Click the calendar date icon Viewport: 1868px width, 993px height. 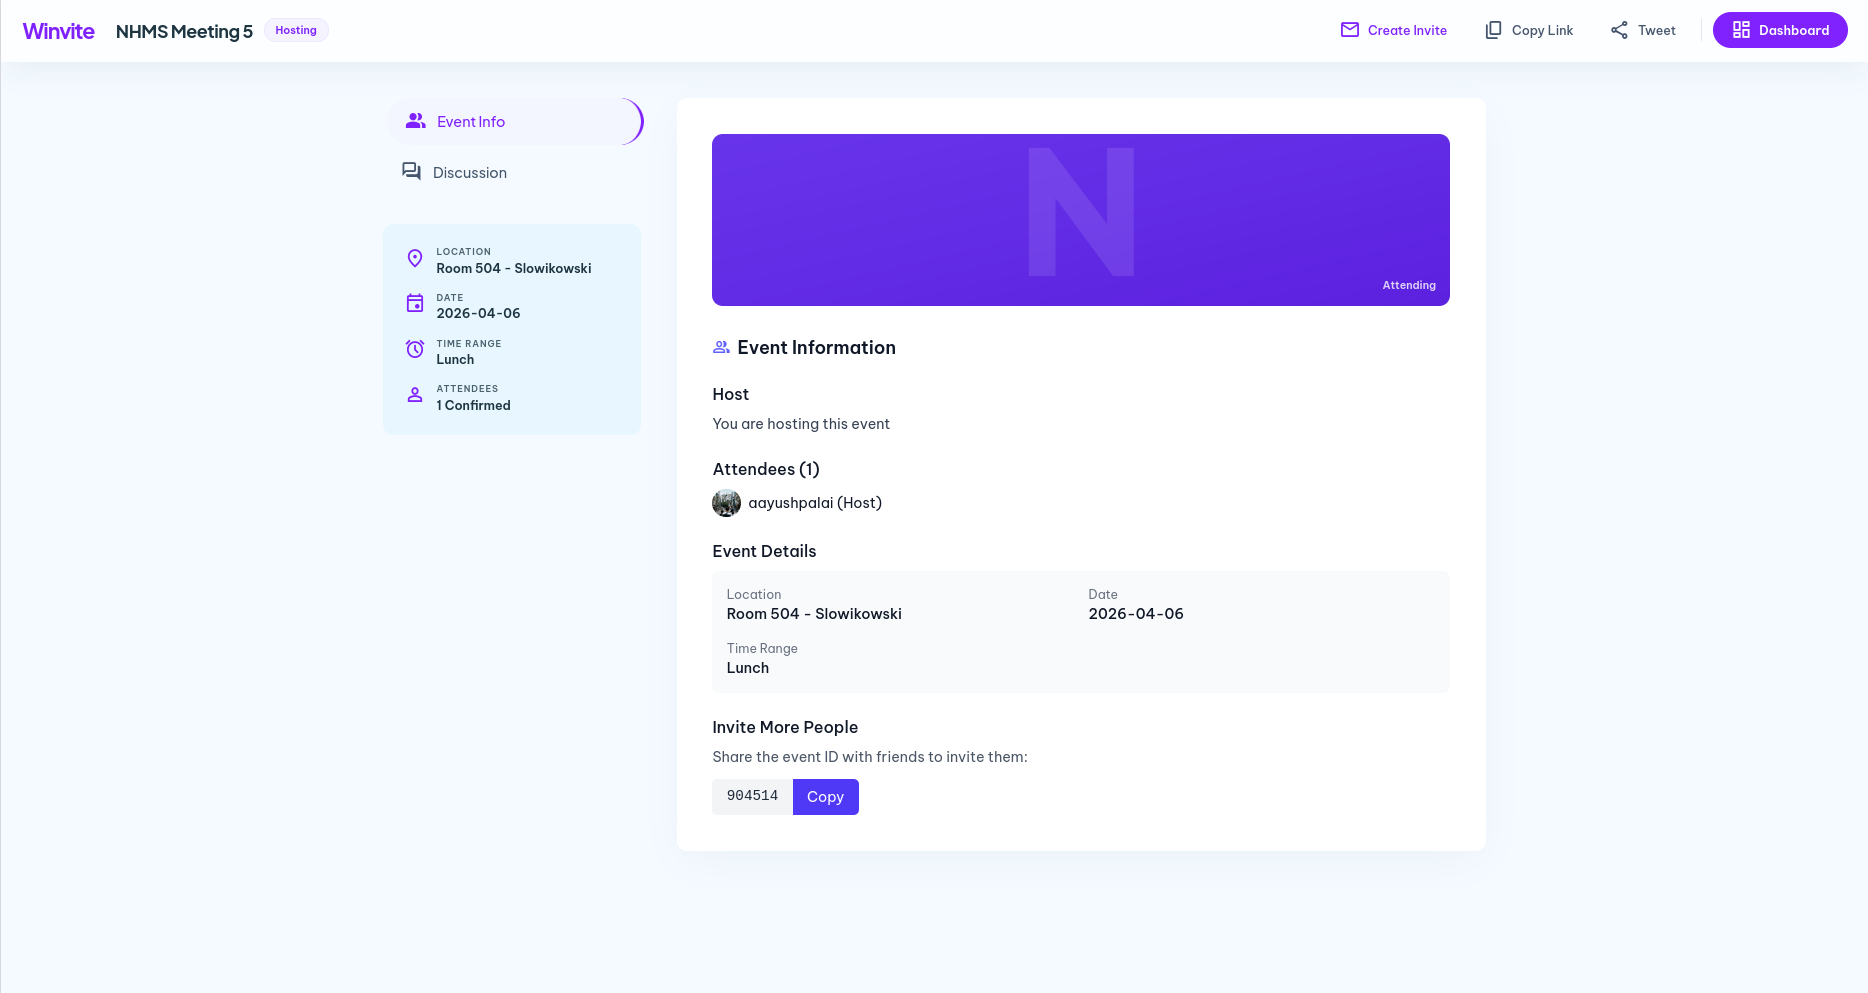coord(415,303)
